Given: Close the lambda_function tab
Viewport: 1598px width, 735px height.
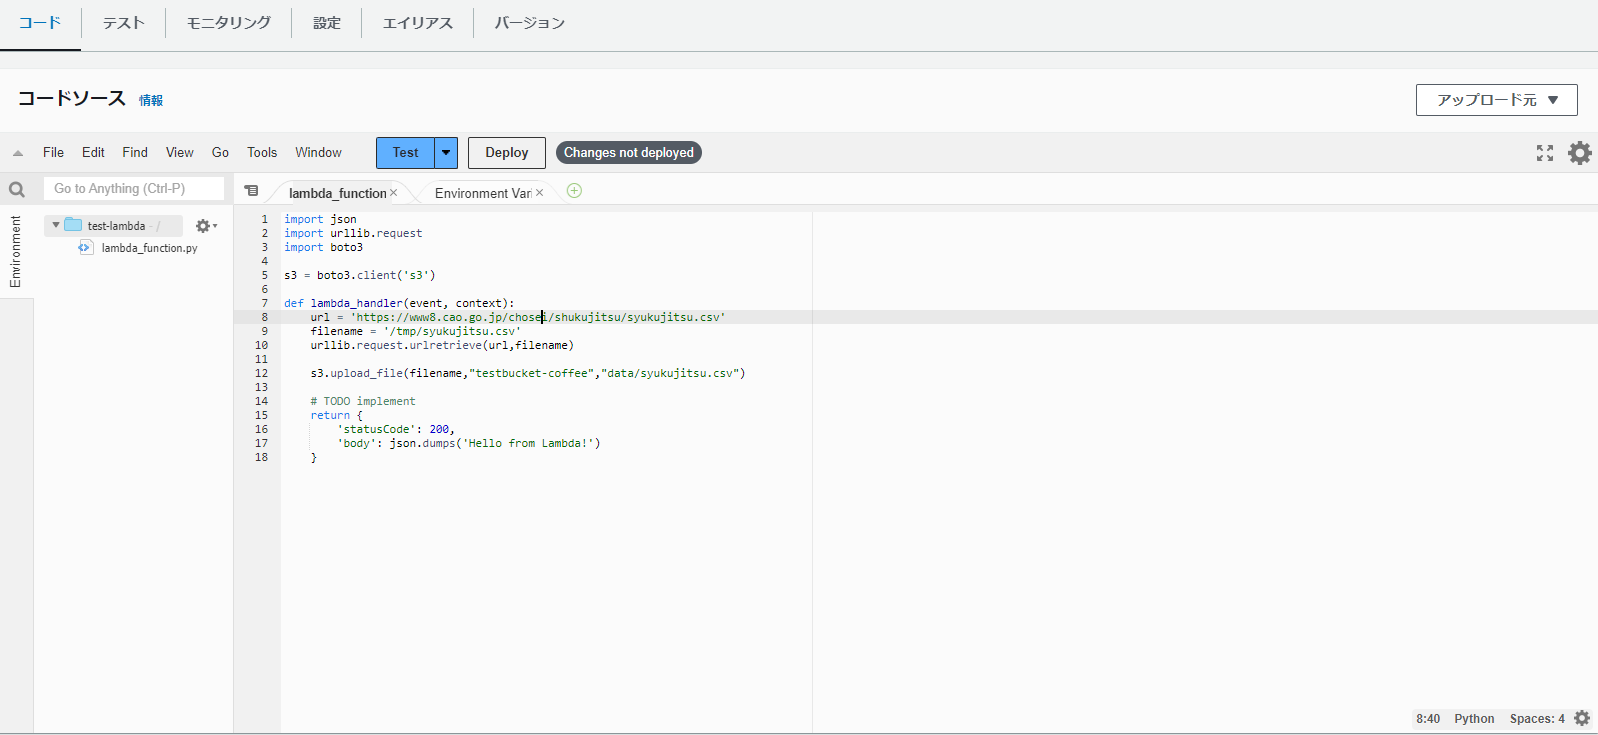Looking at the screenshot, I should (x=394, y=193).
